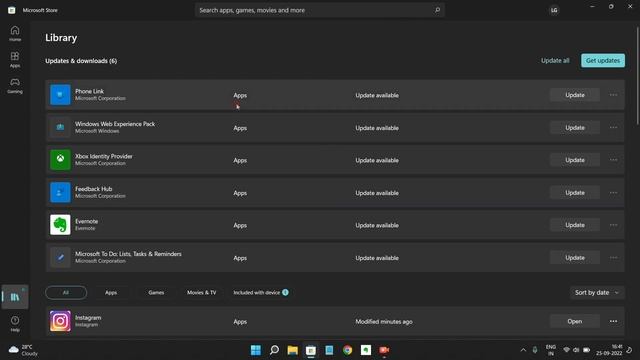Show hidden system tray icons
The height and width of the screenshot is (360, 640).
[x=523, y=350]
